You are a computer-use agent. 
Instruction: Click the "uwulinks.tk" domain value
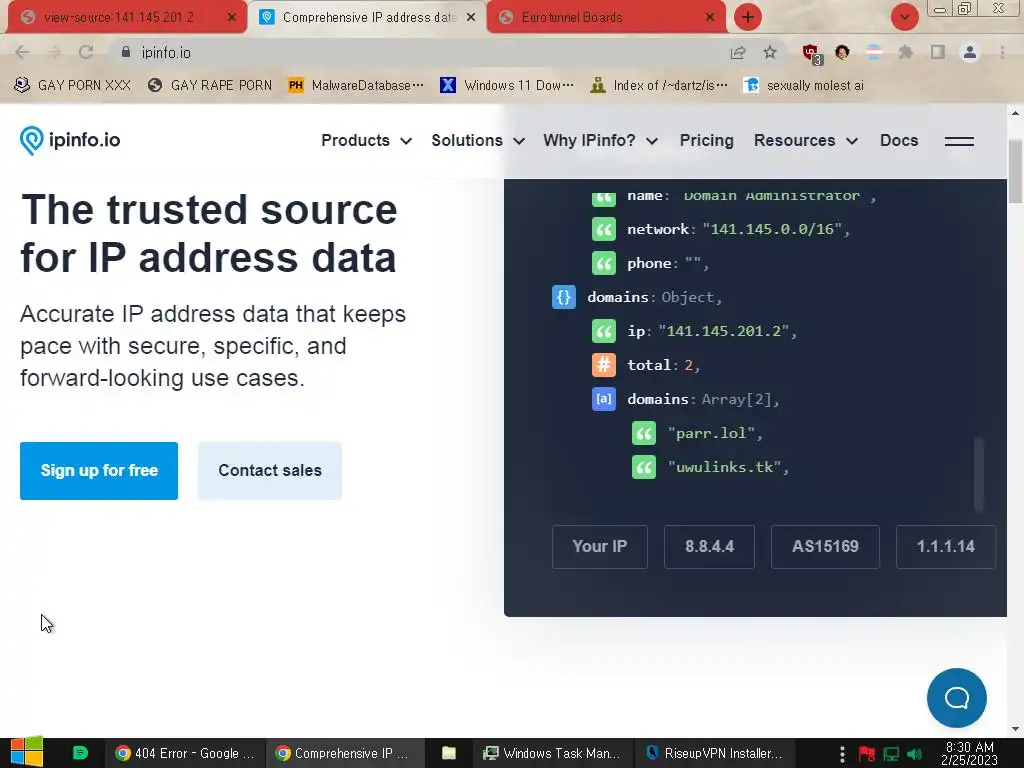tap(724, 467)
